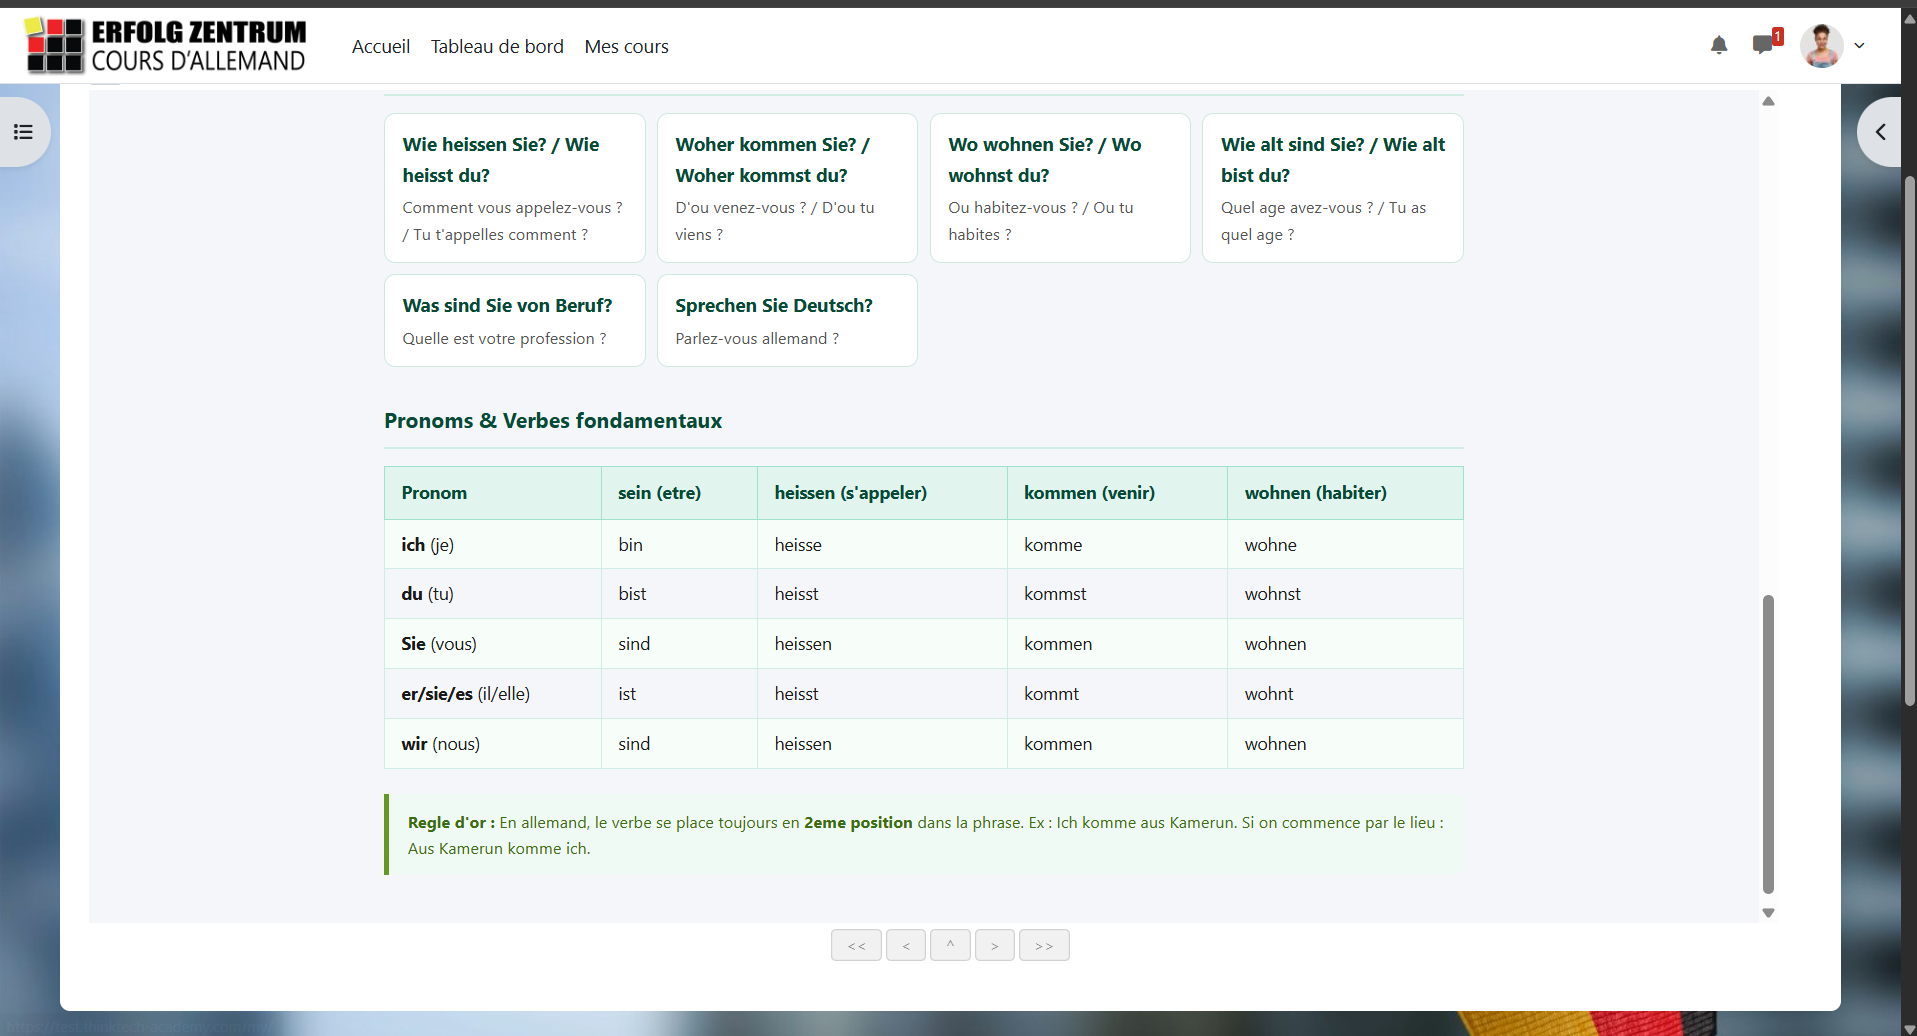Click the user profile avatar
Screen dimensions: 1917x1036
click(1821, 46)
